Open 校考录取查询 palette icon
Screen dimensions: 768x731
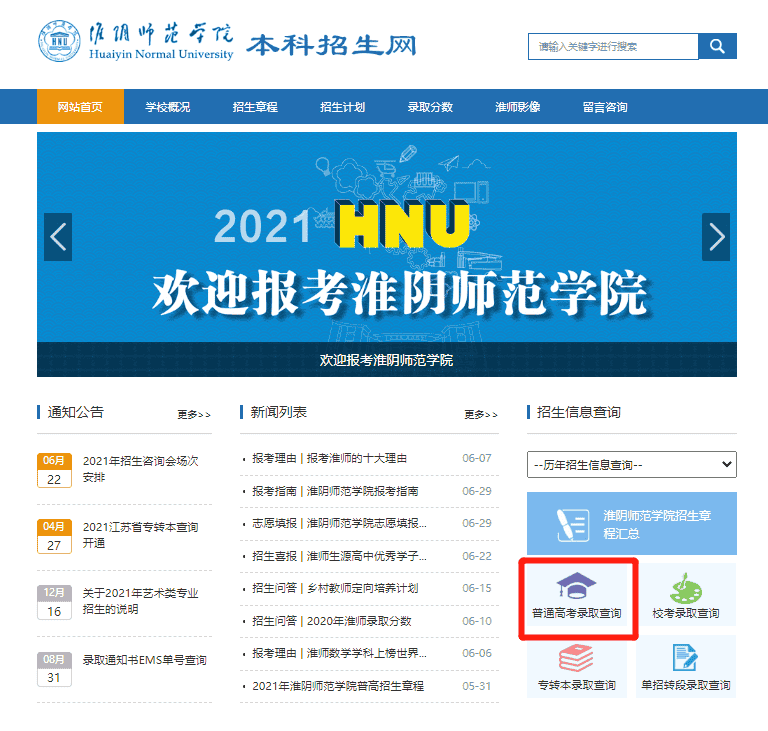click(x=686, y=588)
